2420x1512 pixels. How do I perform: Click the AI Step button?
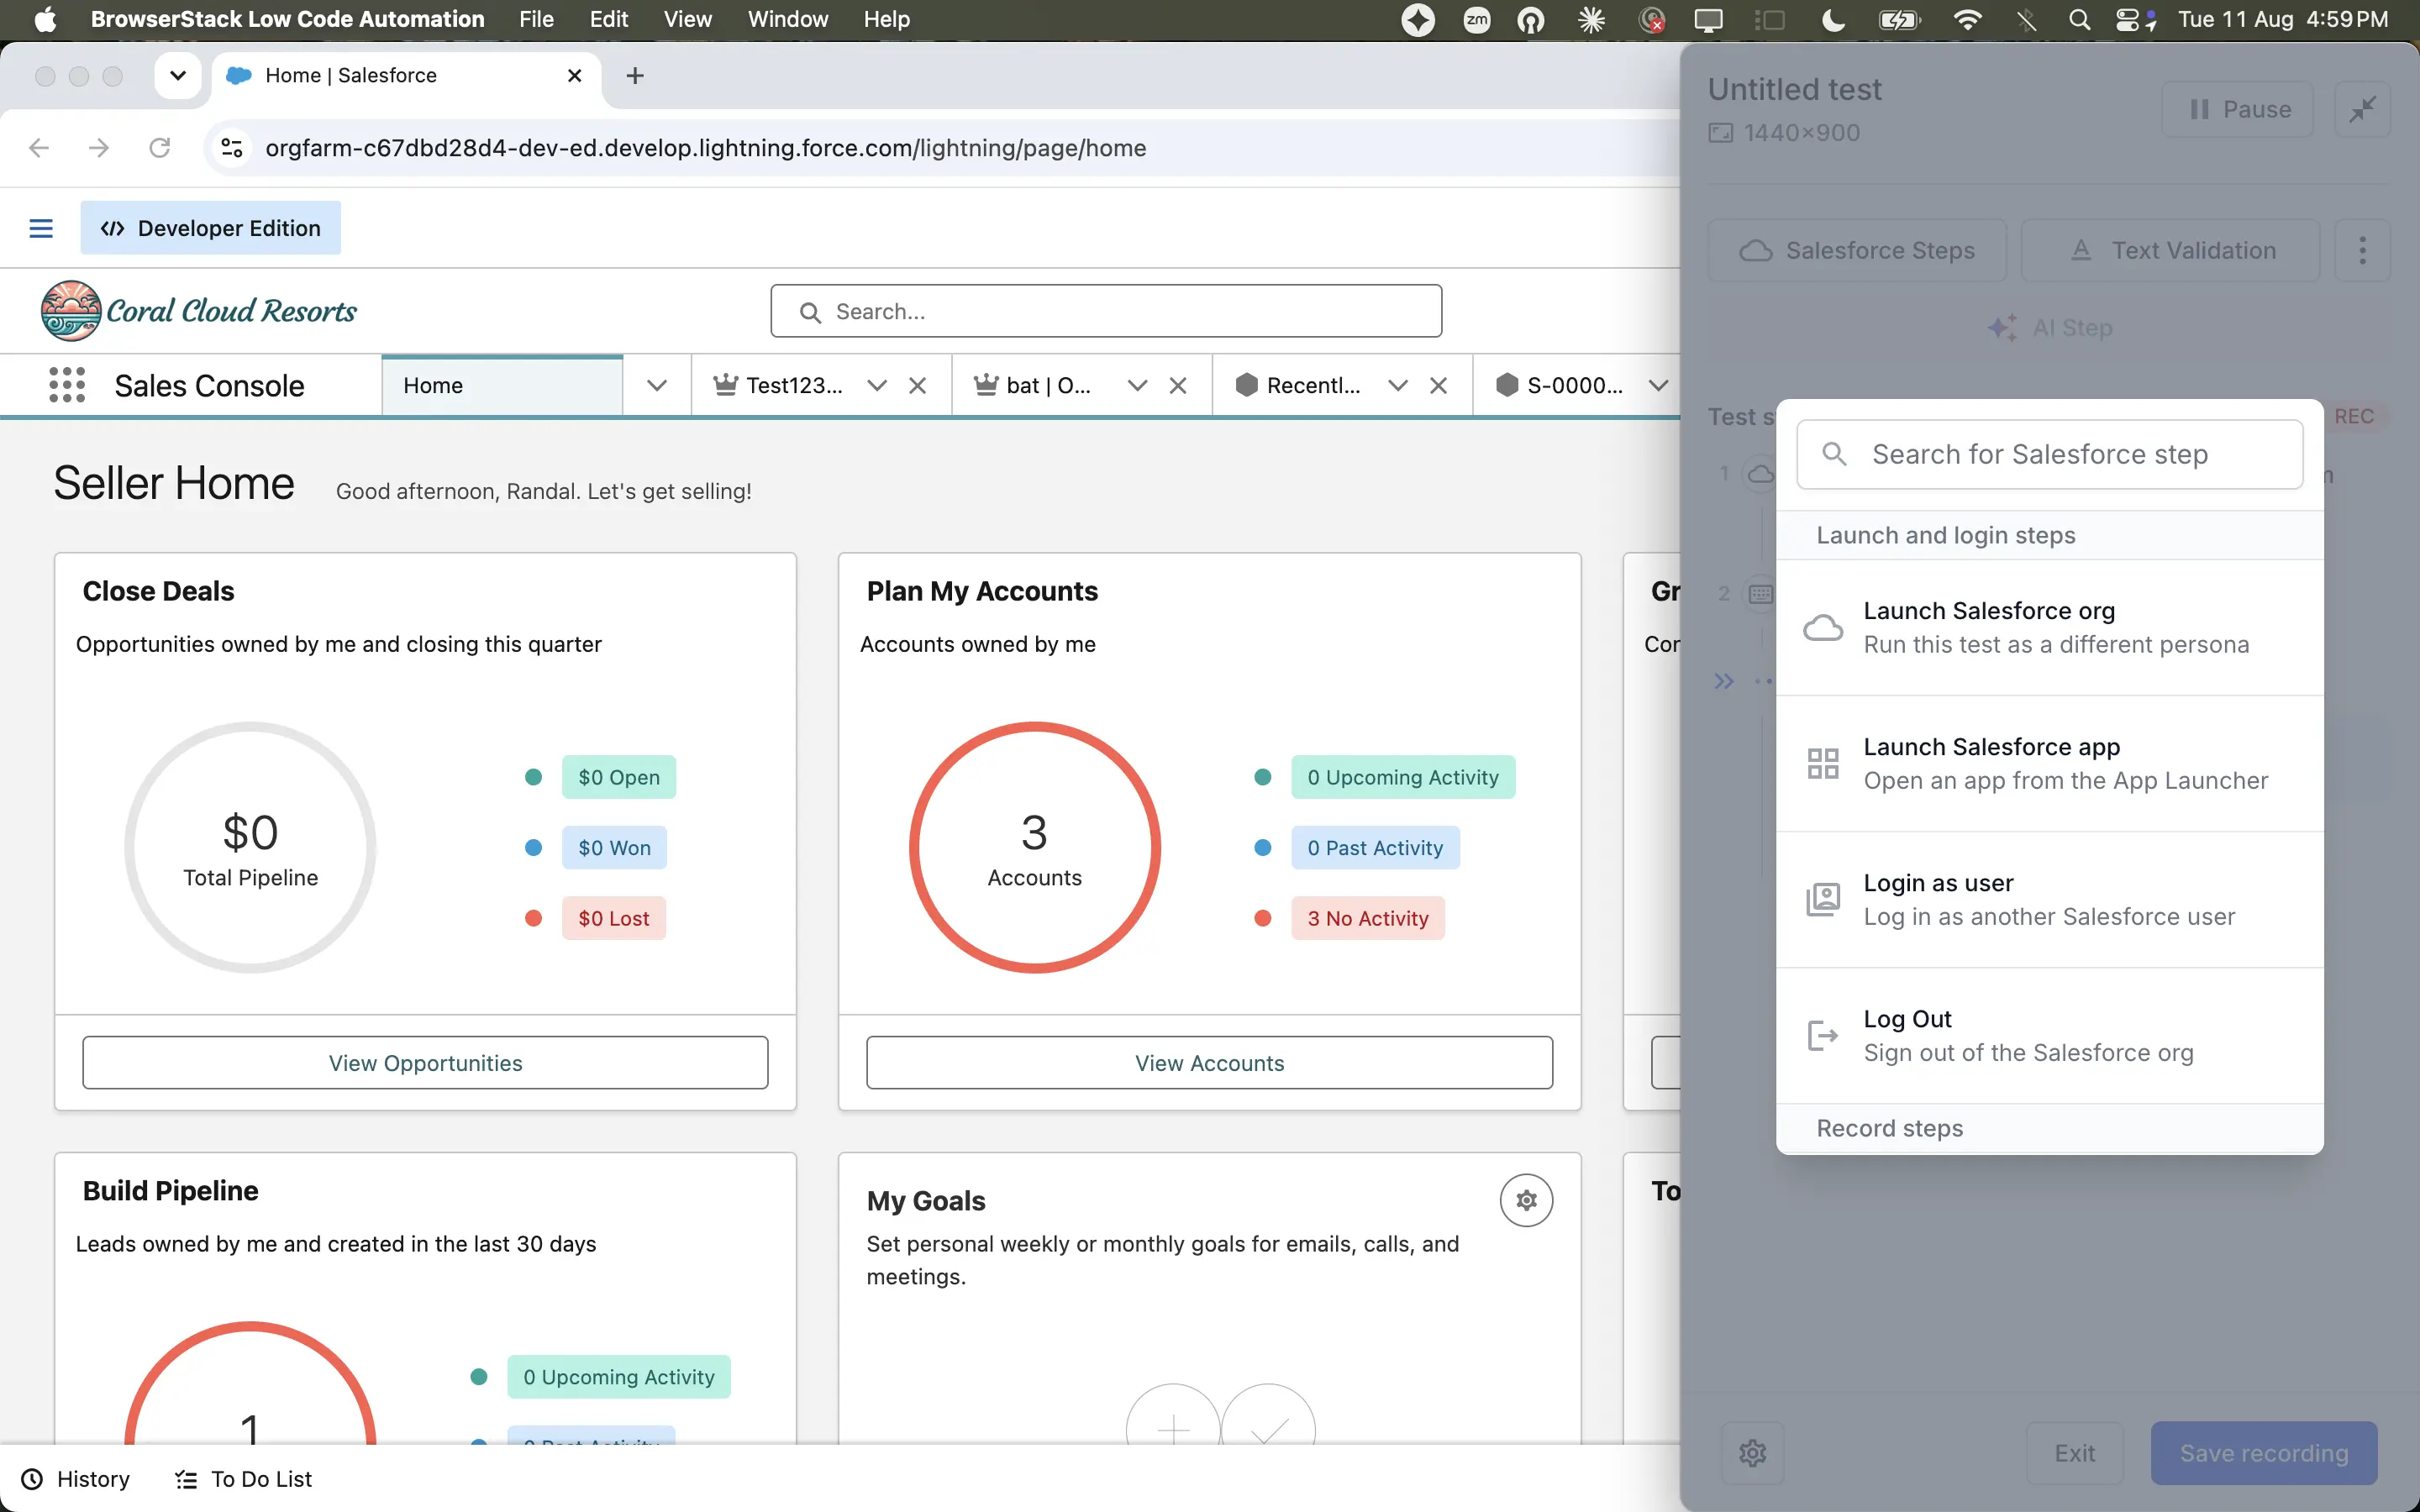pos(2050,328)
